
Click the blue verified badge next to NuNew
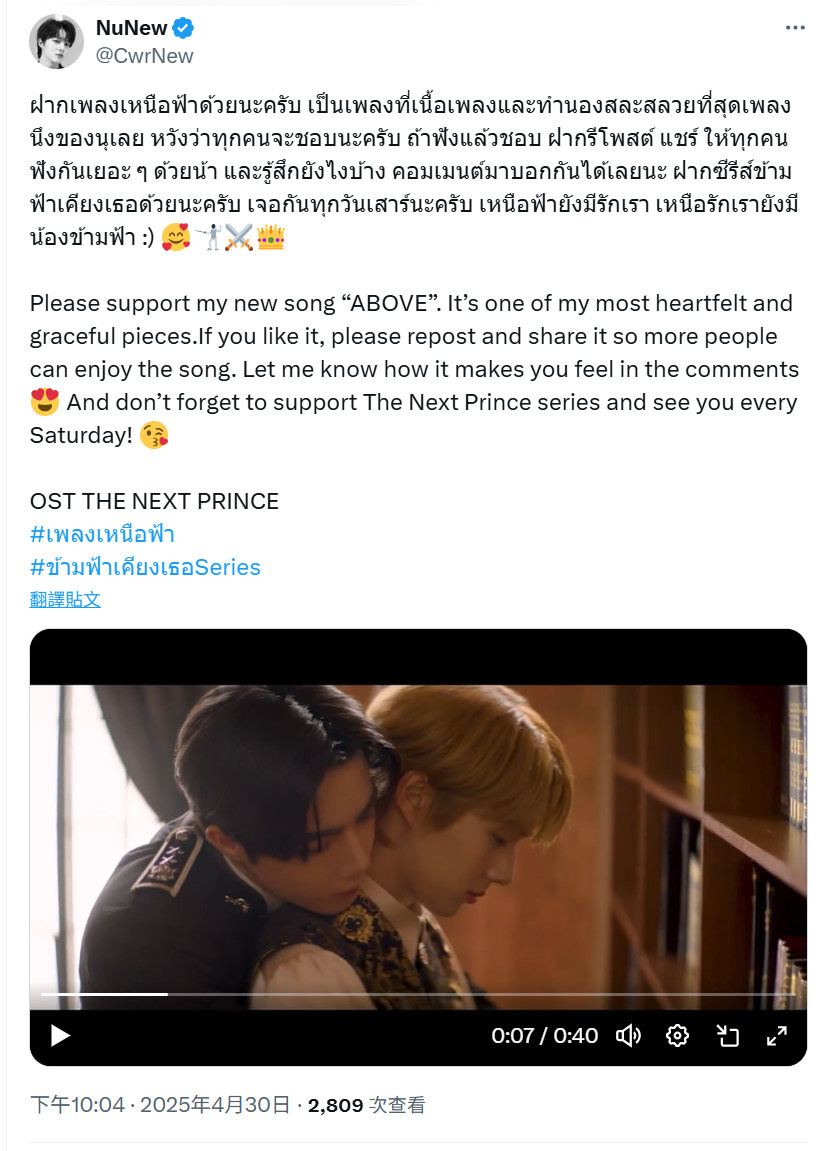coord(183,28)
